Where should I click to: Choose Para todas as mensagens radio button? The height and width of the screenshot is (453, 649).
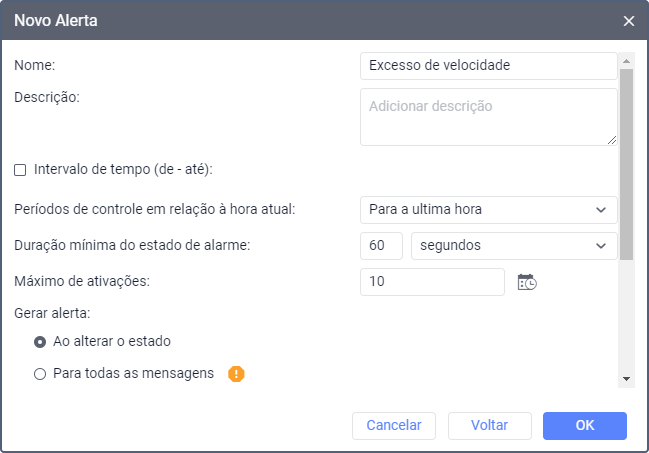tap(40, 374)
